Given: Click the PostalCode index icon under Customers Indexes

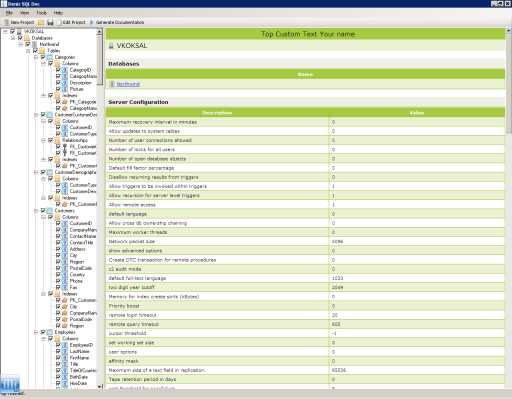Looking at the screenshot, I should pyautogui.click(x=65, y=319).
